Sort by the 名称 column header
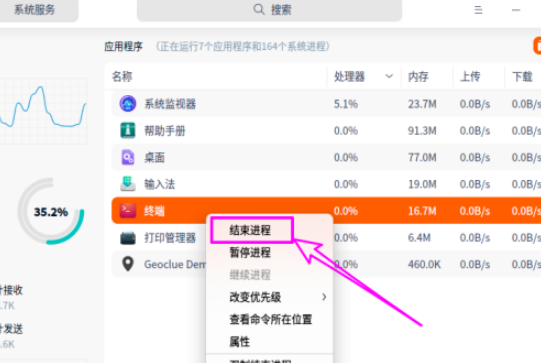Screen dimensions: 541x363 (122, 76)
